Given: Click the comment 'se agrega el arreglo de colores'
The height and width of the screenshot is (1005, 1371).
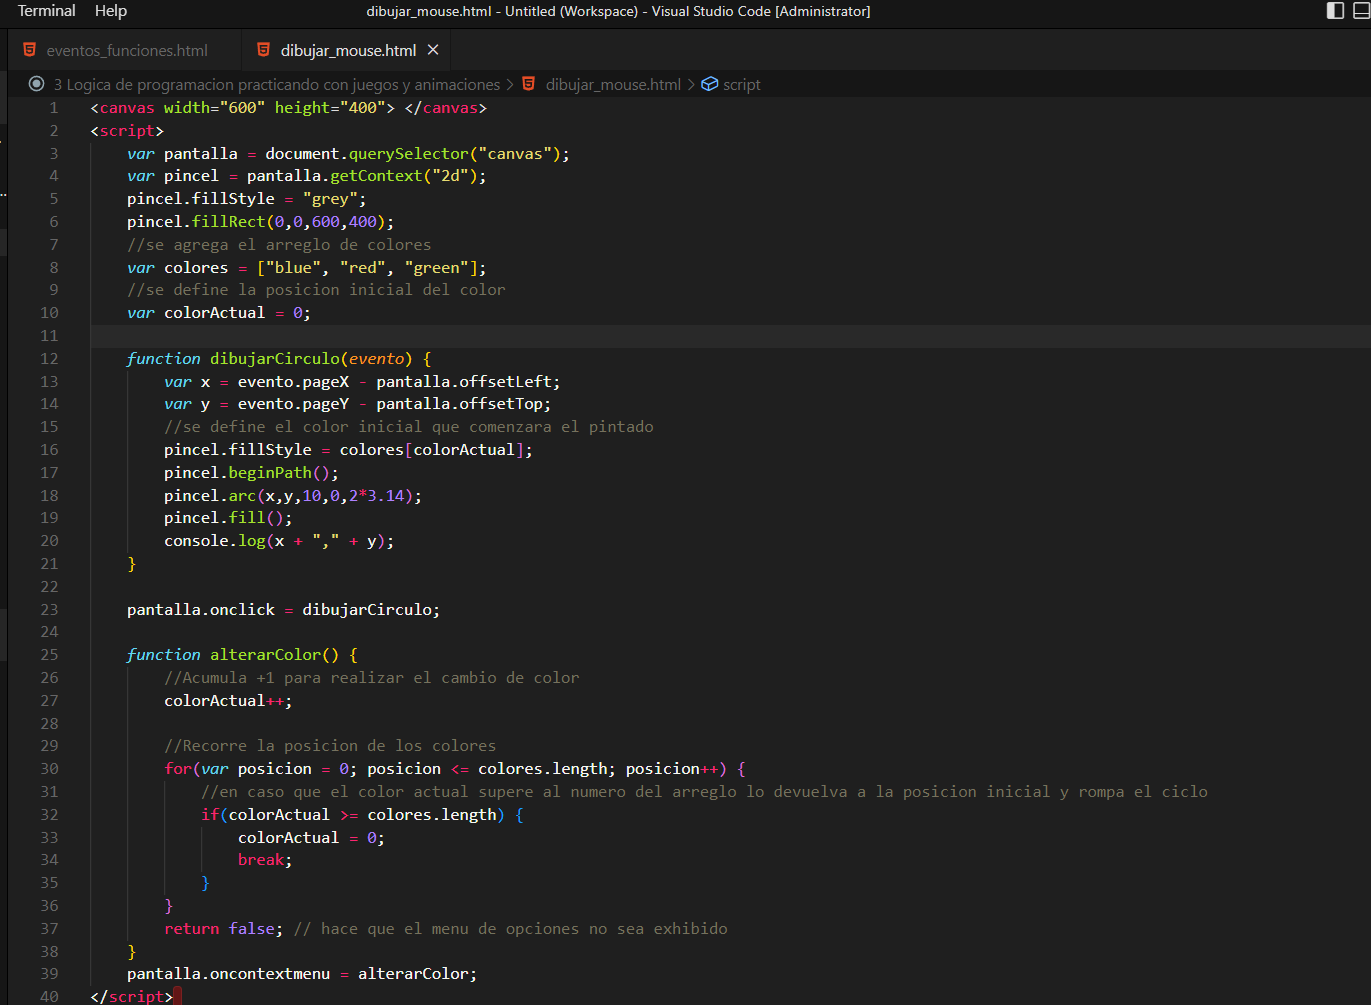Looking at the screenshot, I should pos(279,245).
